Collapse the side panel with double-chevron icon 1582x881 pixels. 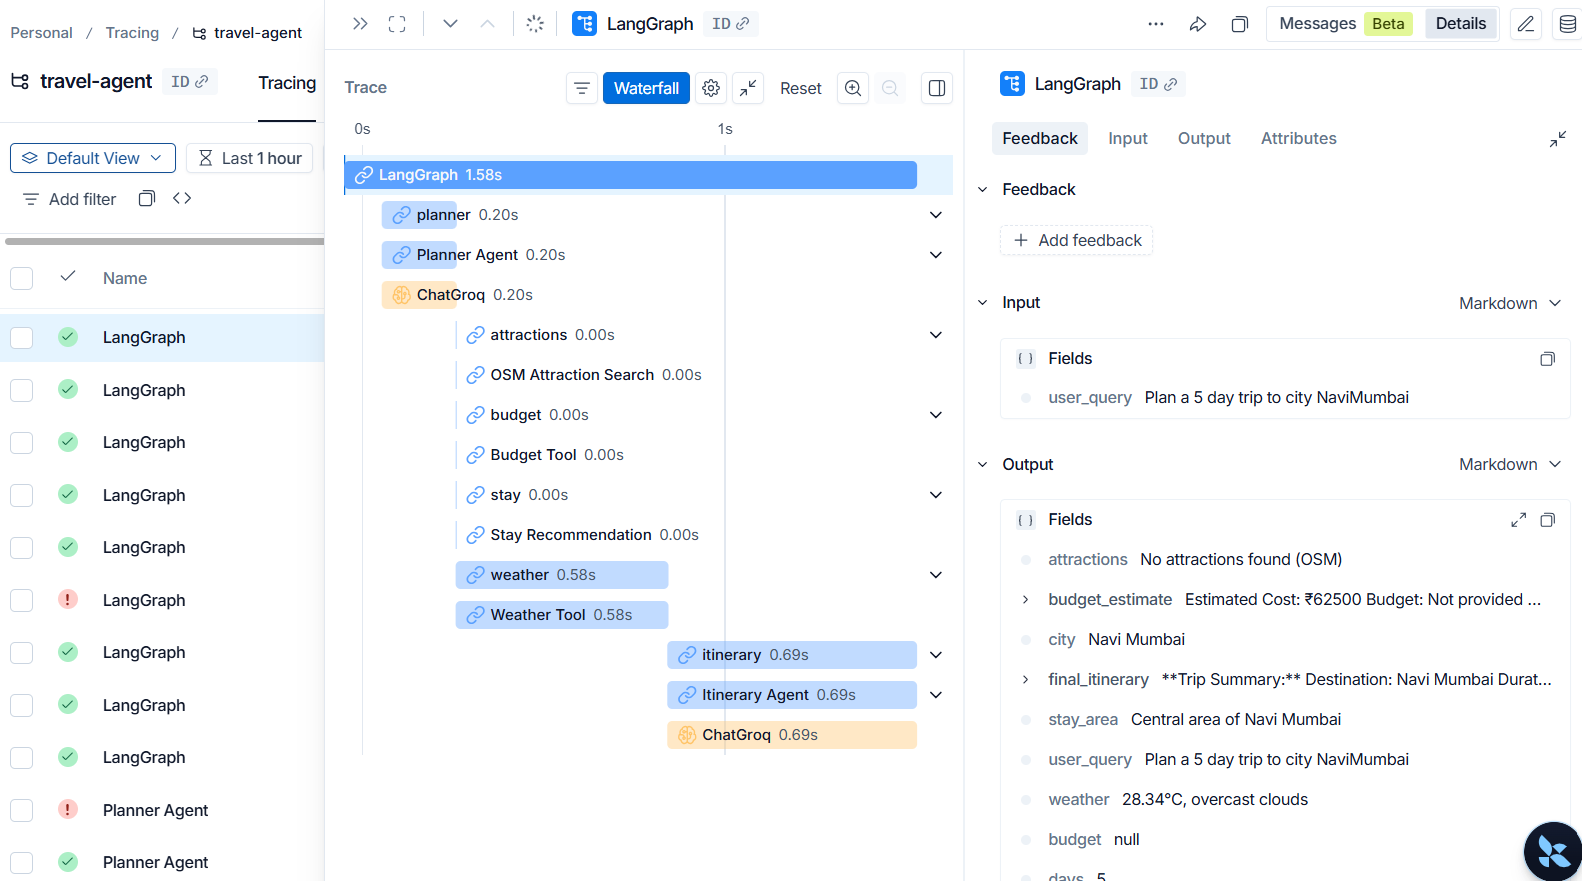click(360, 24)
